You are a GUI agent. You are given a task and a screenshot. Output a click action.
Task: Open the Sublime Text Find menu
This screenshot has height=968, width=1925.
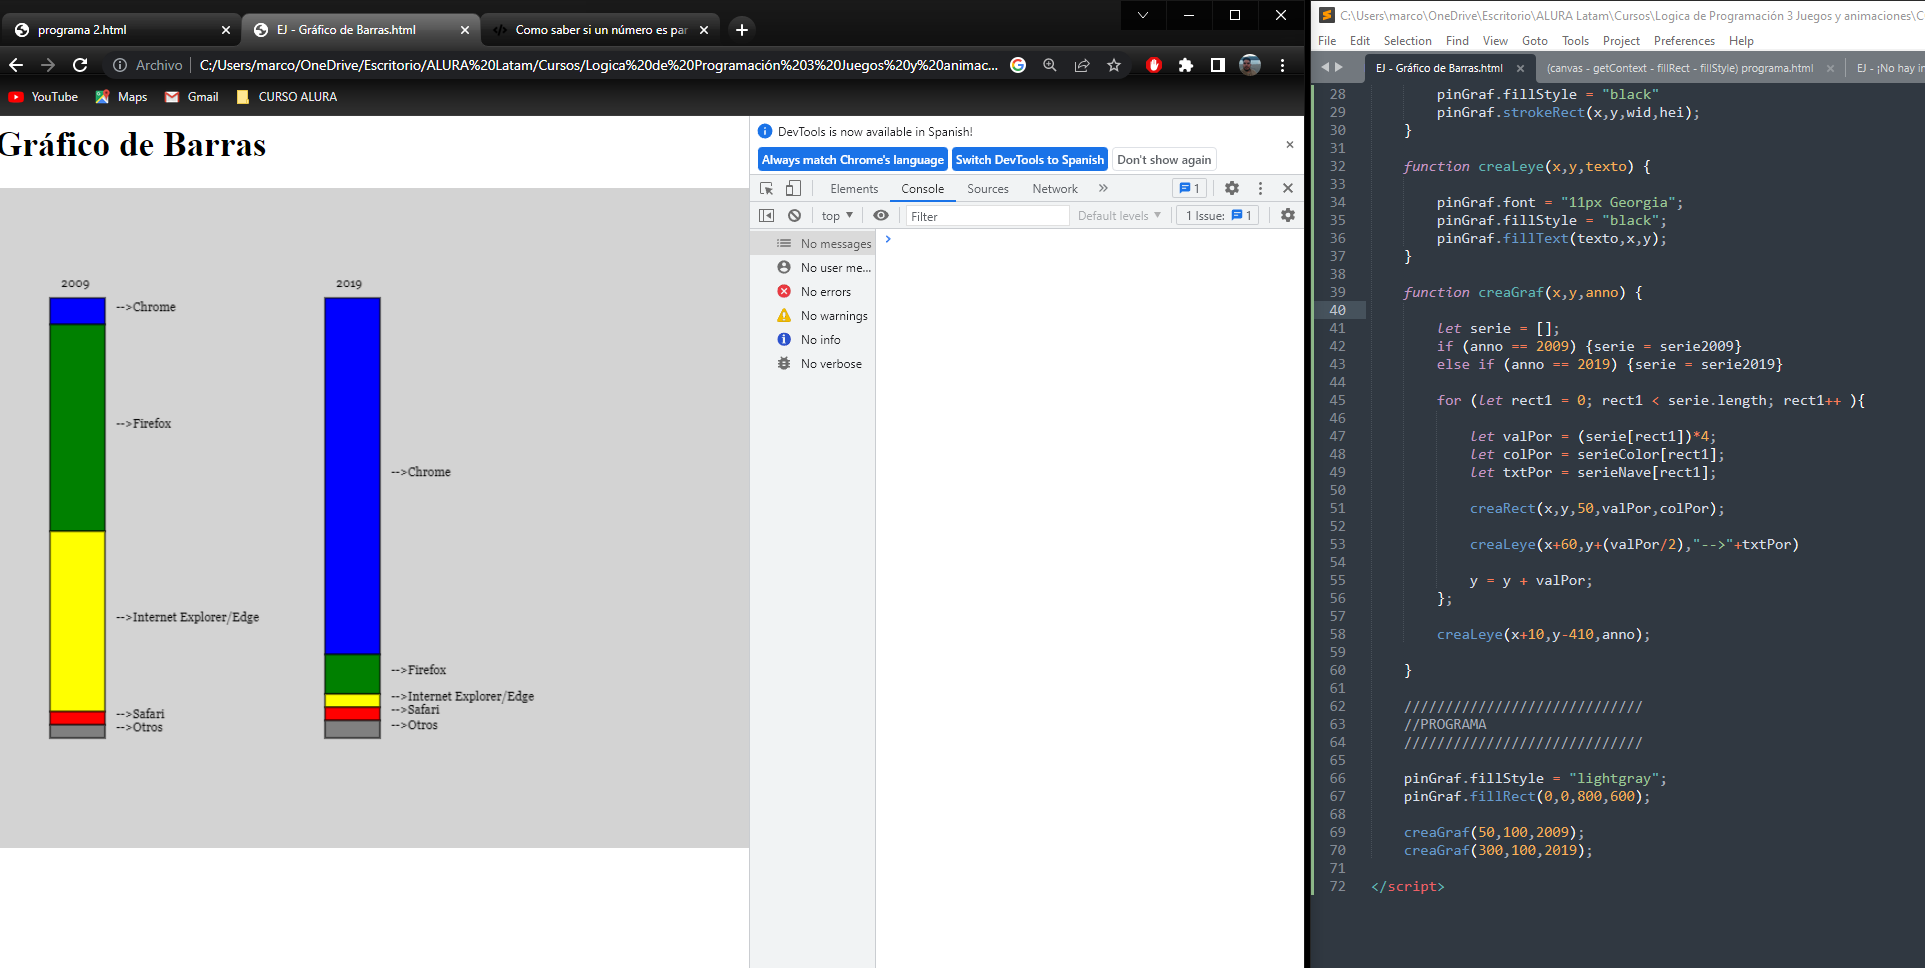coord(1457,41)
